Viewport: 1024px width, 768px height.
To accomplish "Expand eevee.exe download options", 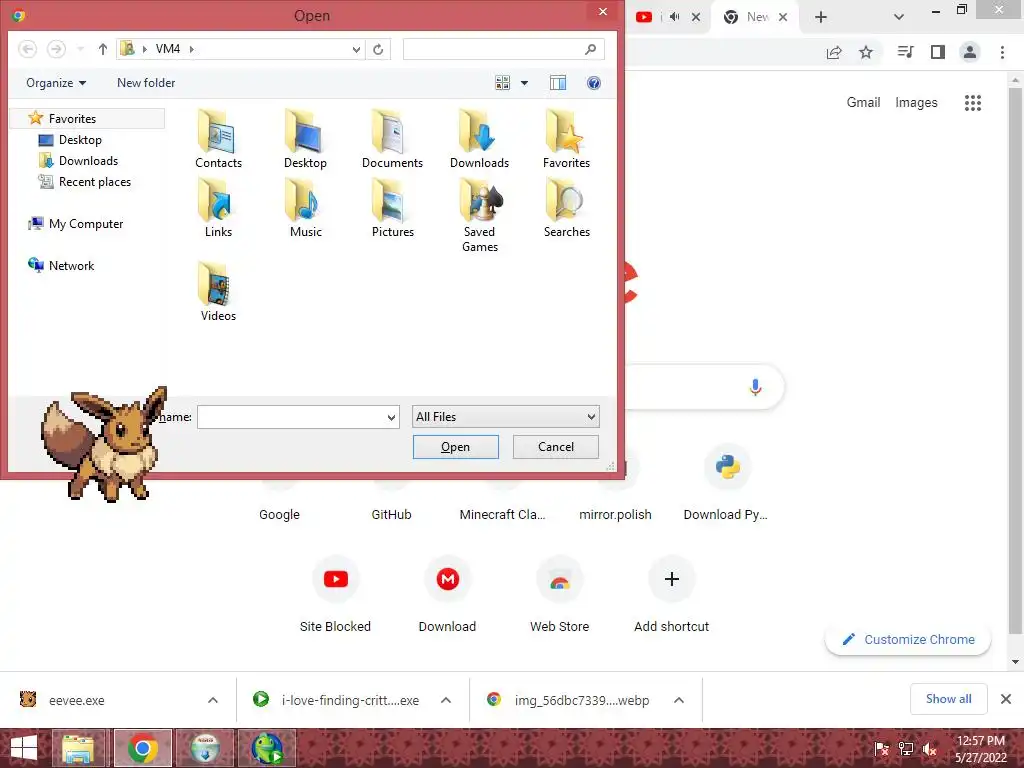I will tap(213, 700).
